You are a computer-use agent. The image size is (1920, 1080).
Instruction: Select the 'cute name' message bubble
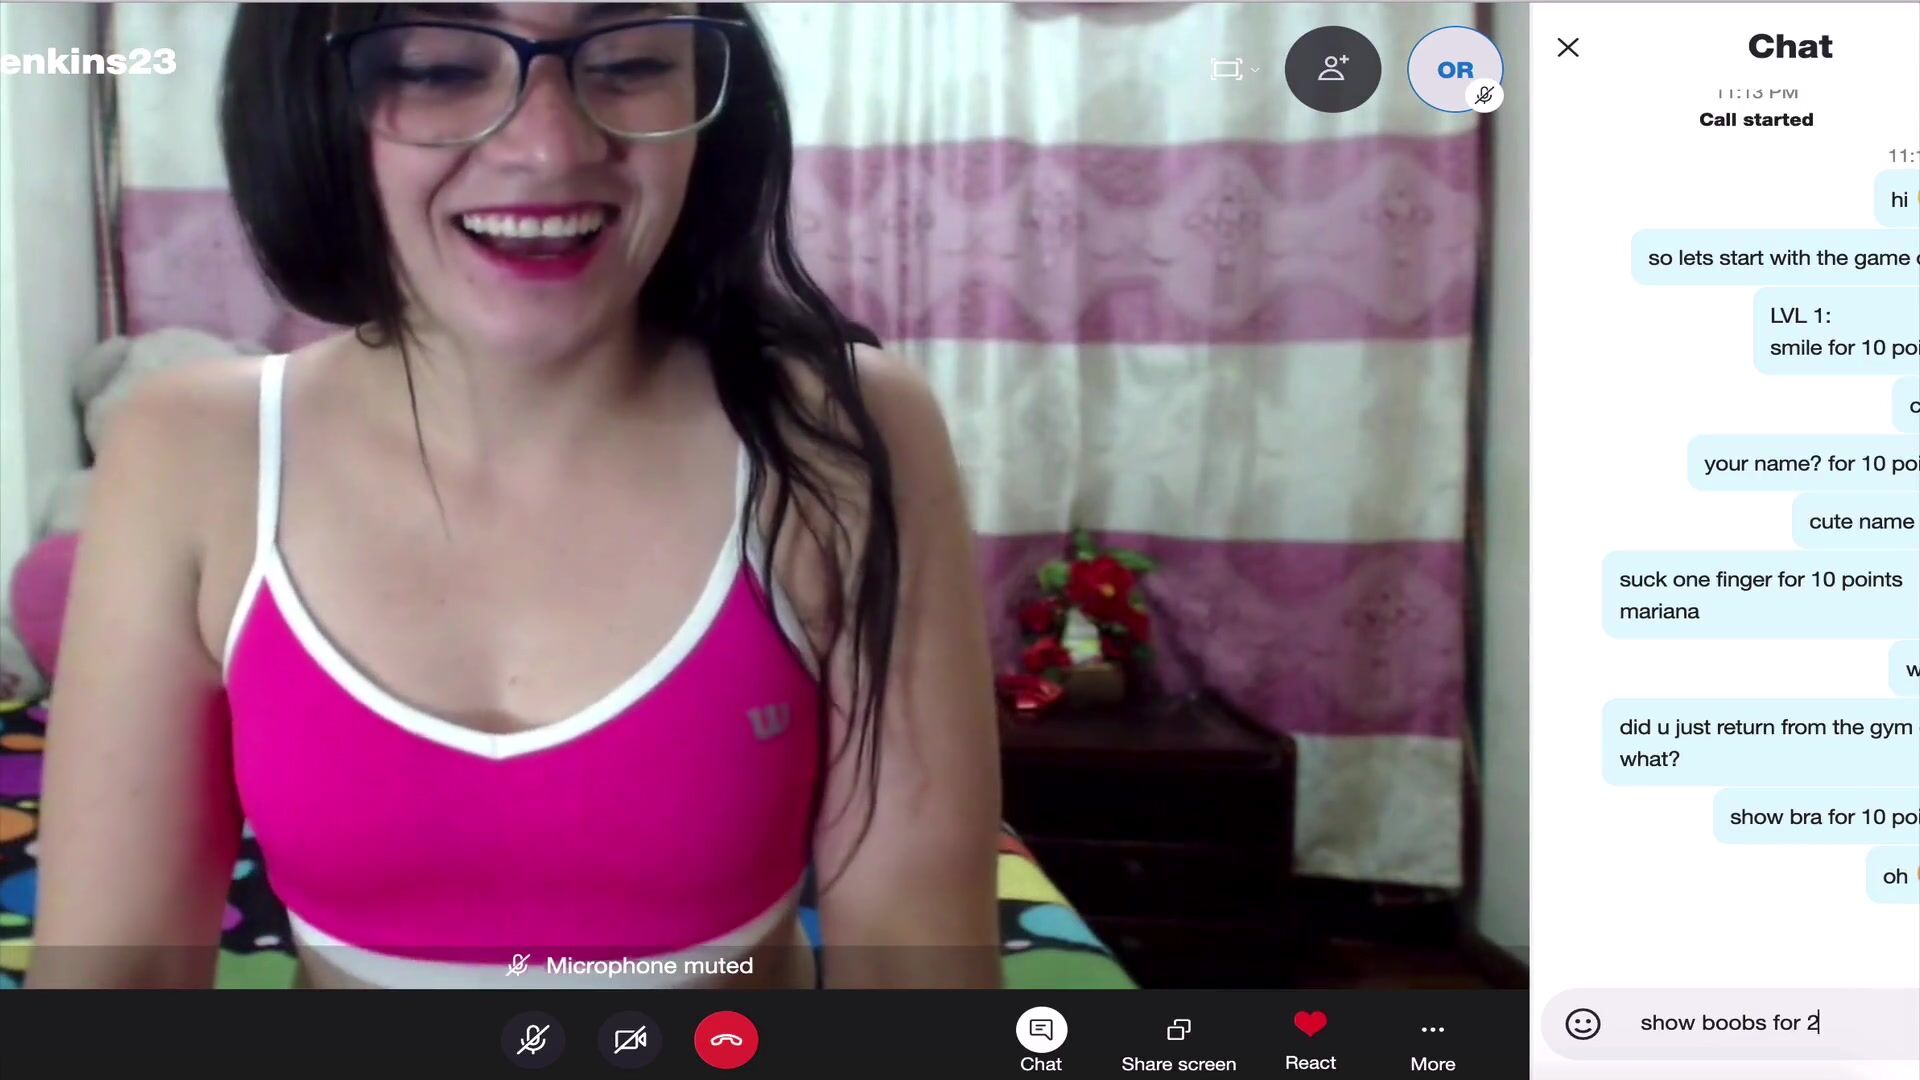1859,521
